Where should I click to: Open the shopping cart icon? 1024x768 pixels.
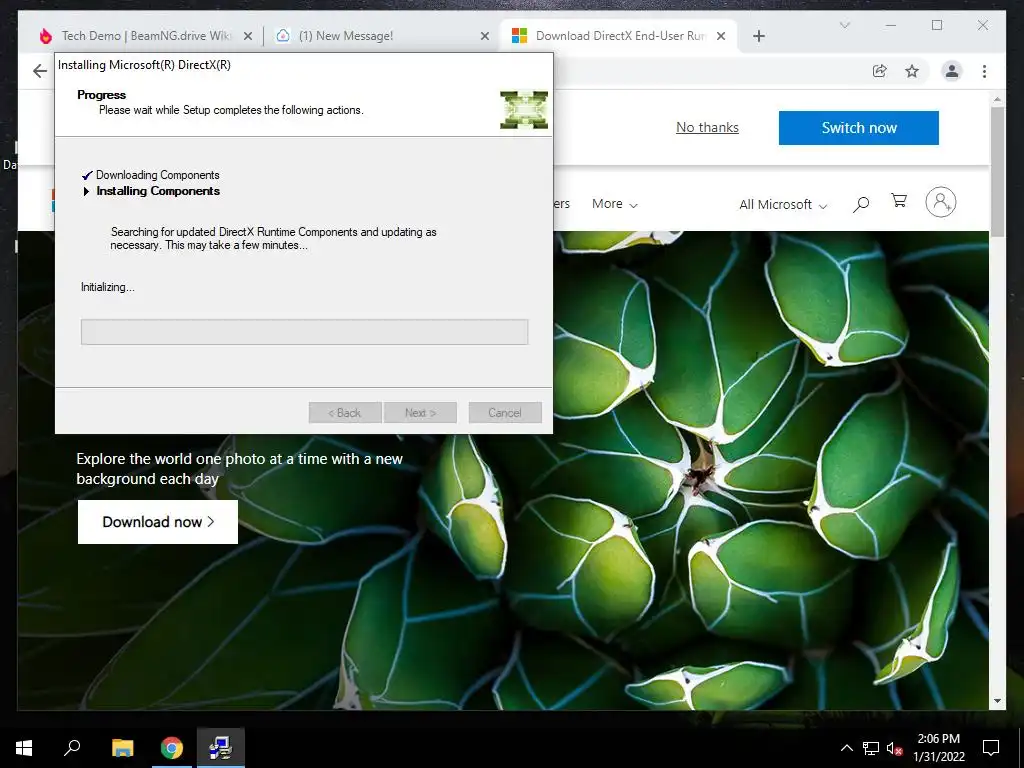click(899, 201)
